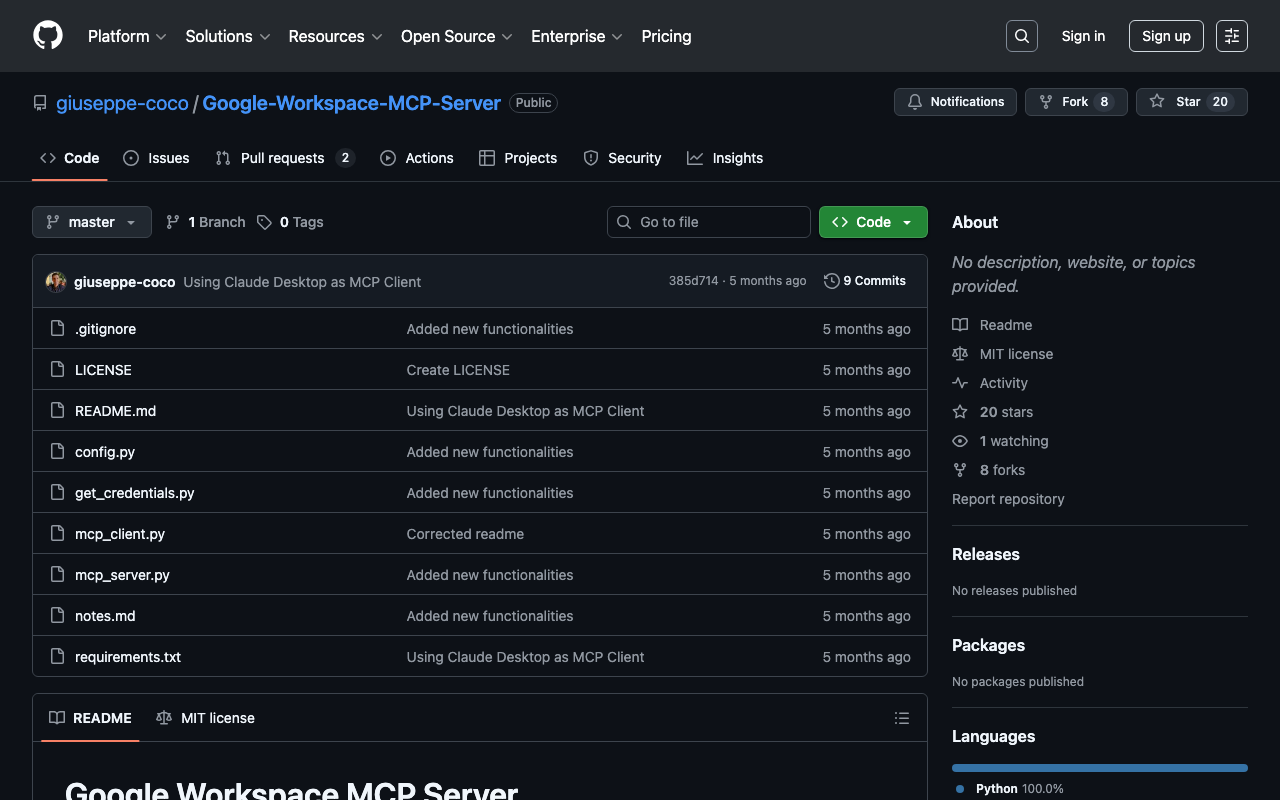This screenshot has width=1280, height=800.
Task: Click the commit history clock icon
Action: point(831,281)
